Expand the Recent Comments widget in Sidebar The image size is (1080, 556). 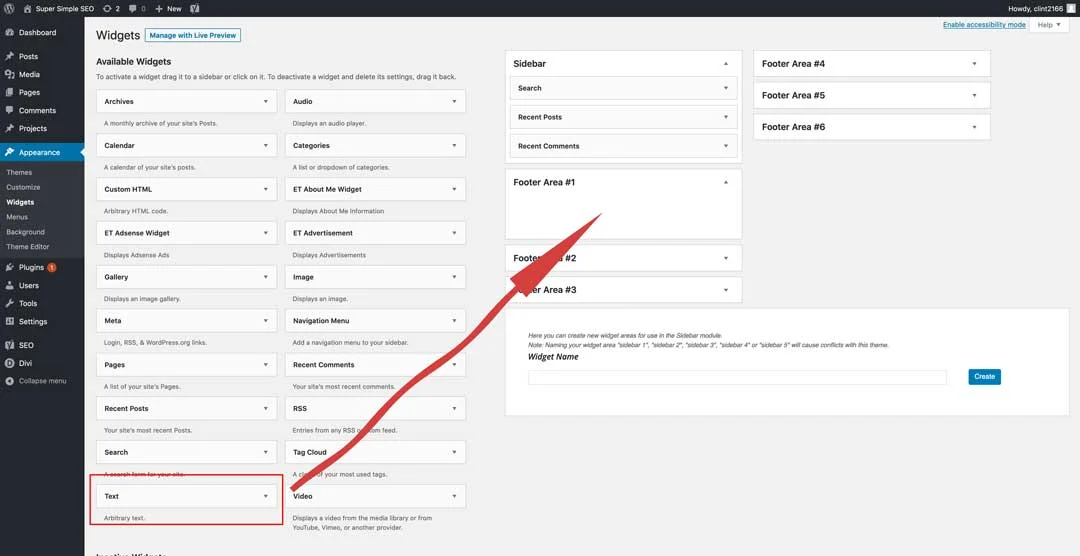726,146
